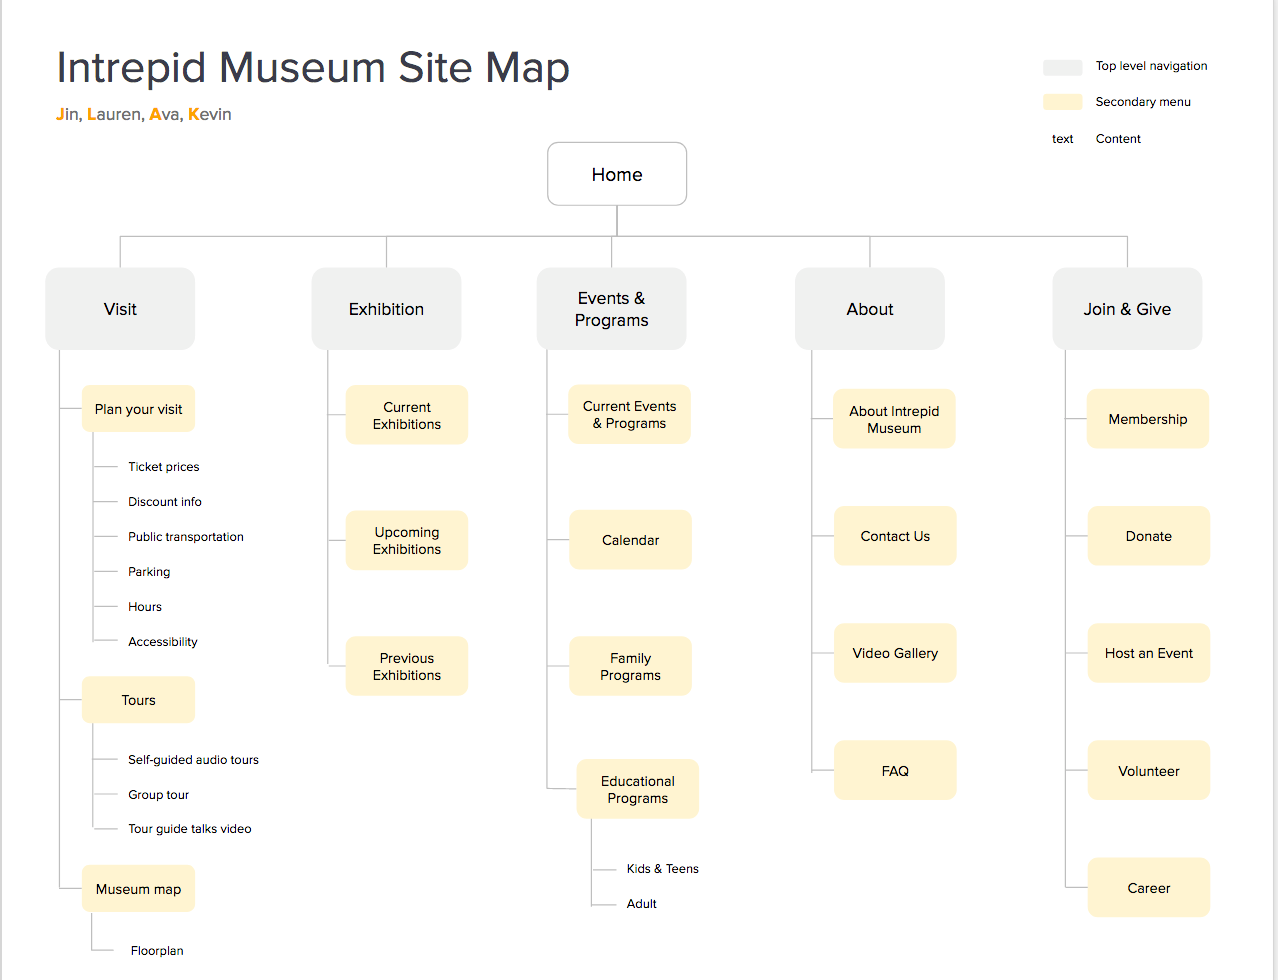Image resolution: width=1278 pixels, height=980 pixels.
Task: Select the Hours content item
Action: tap(145, 607)
